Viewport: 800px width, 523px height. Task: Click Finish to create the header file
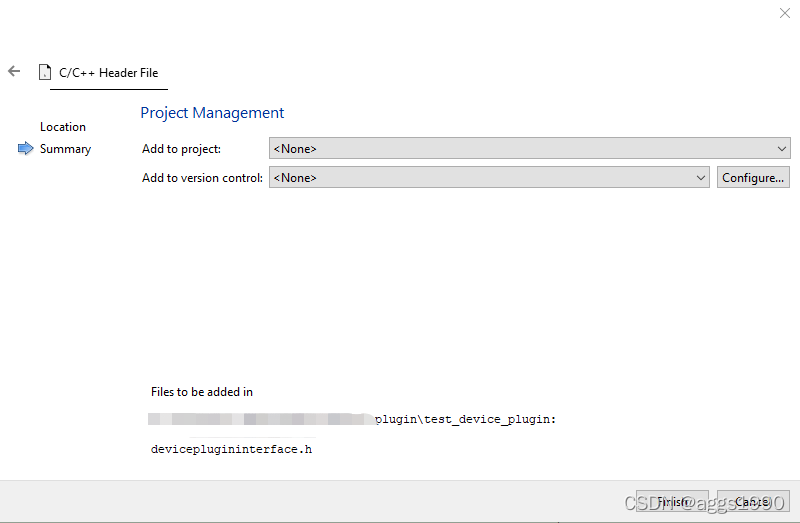point(672,502)
